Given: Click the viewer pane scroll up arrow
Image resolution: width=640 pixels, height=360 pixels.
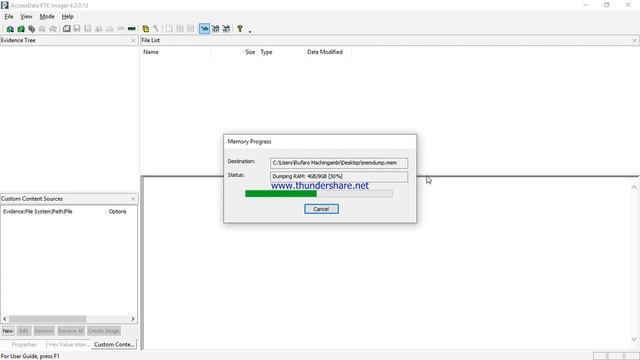Looking at the screenshot, I should (634, 187).
